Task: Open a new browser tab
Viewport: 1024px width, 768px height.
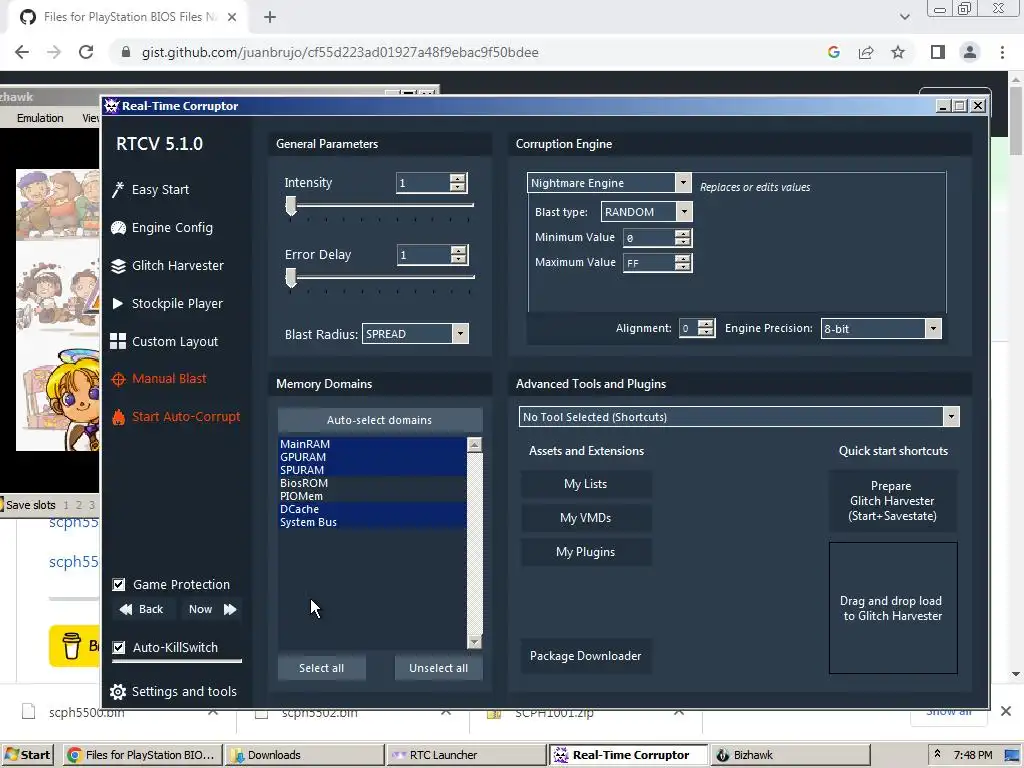Action: click(x=270, y=17)
